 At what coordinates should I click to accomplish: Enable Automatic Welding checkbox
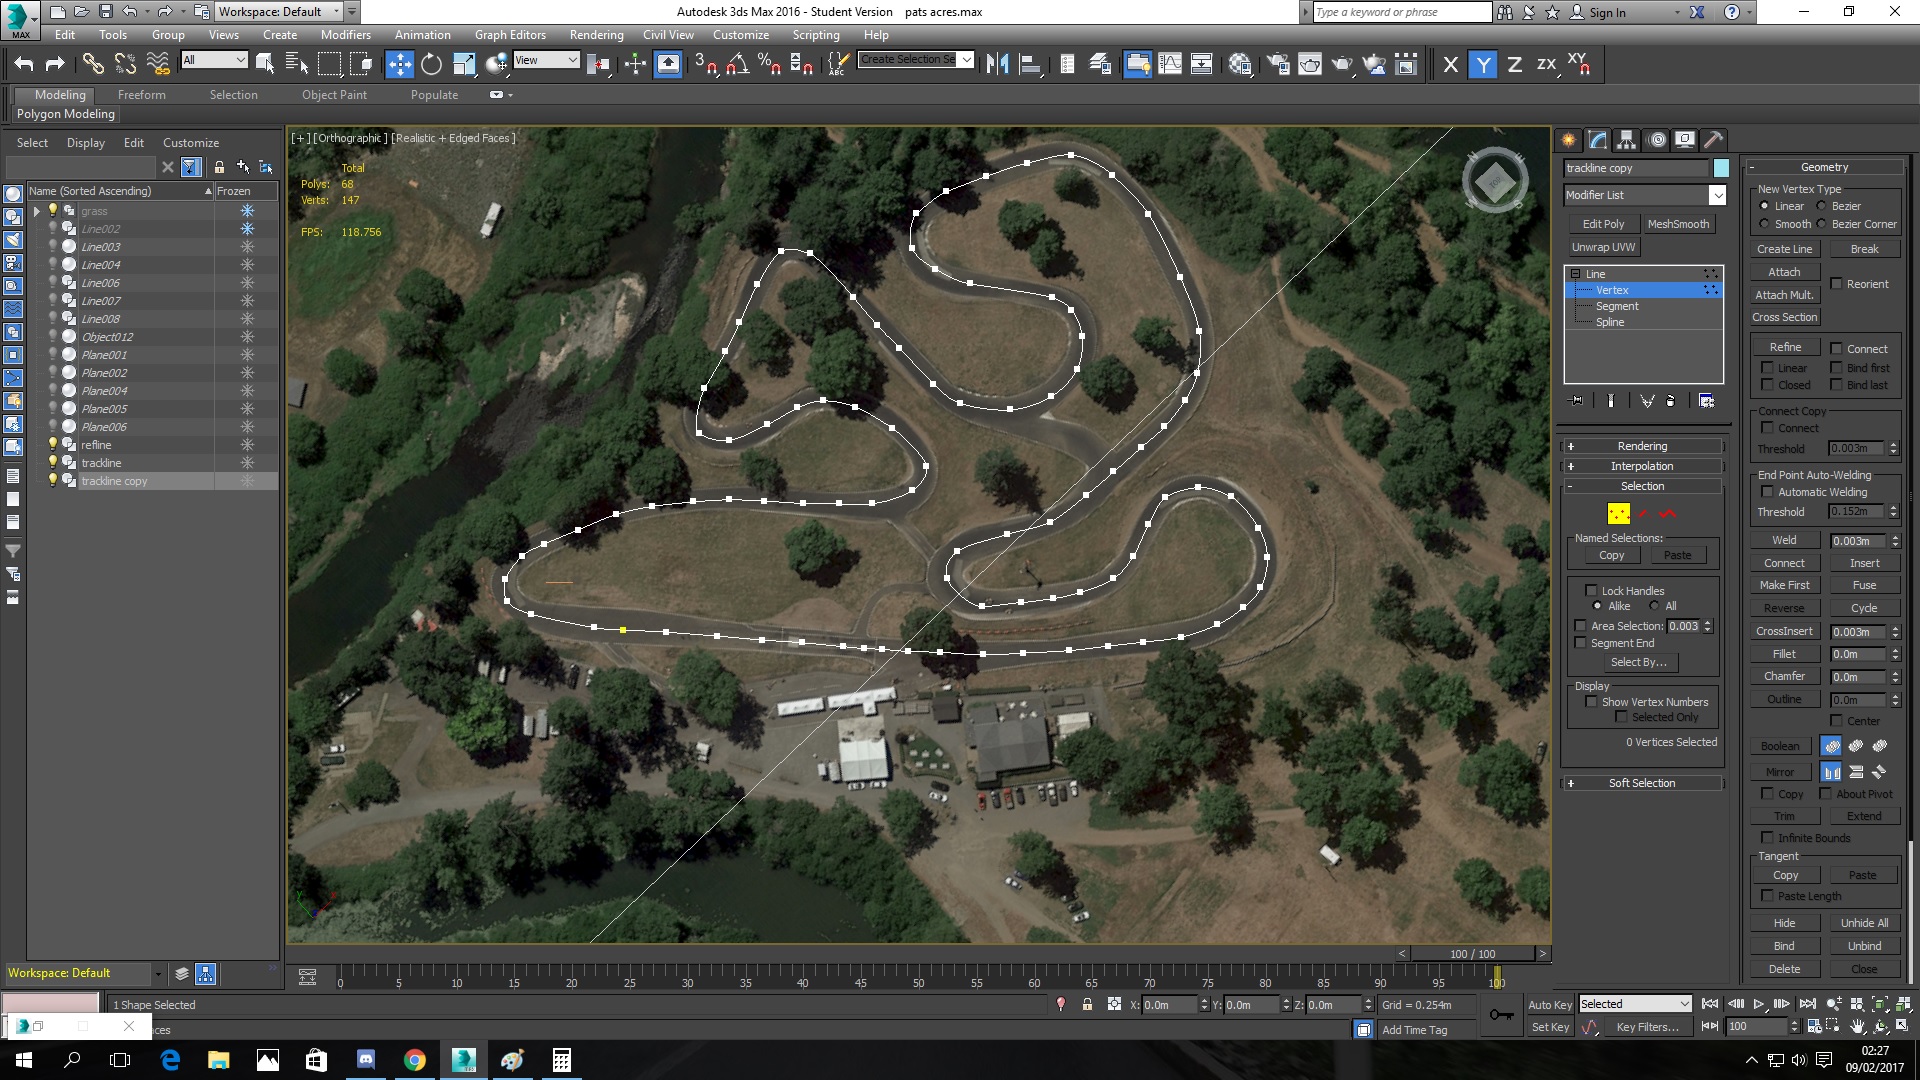click(1767, 492)
